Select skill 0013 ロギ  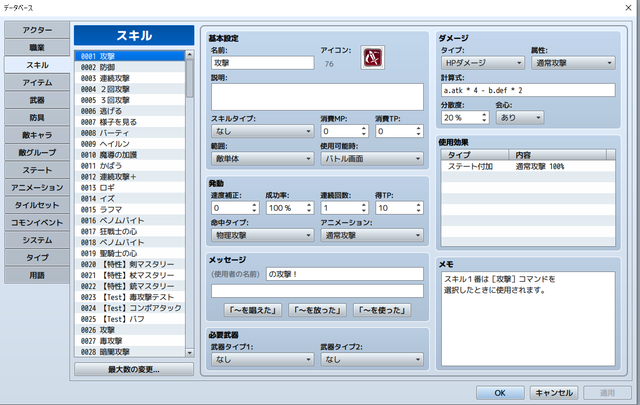(130, 188)
